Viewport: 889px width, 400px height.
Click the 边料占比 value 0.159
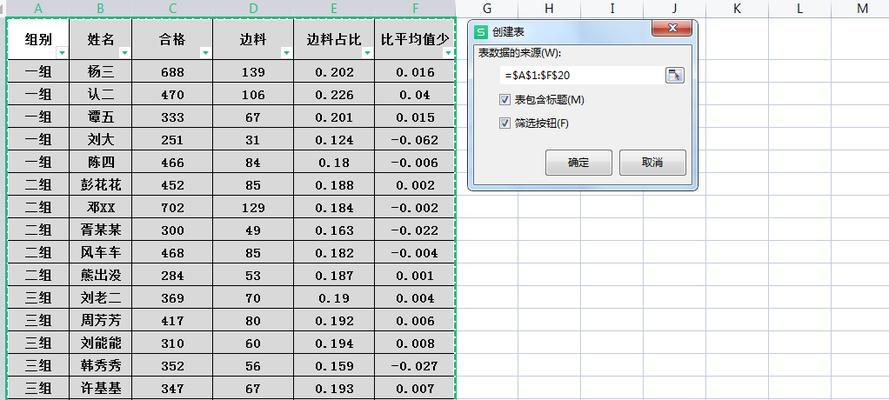335,366
